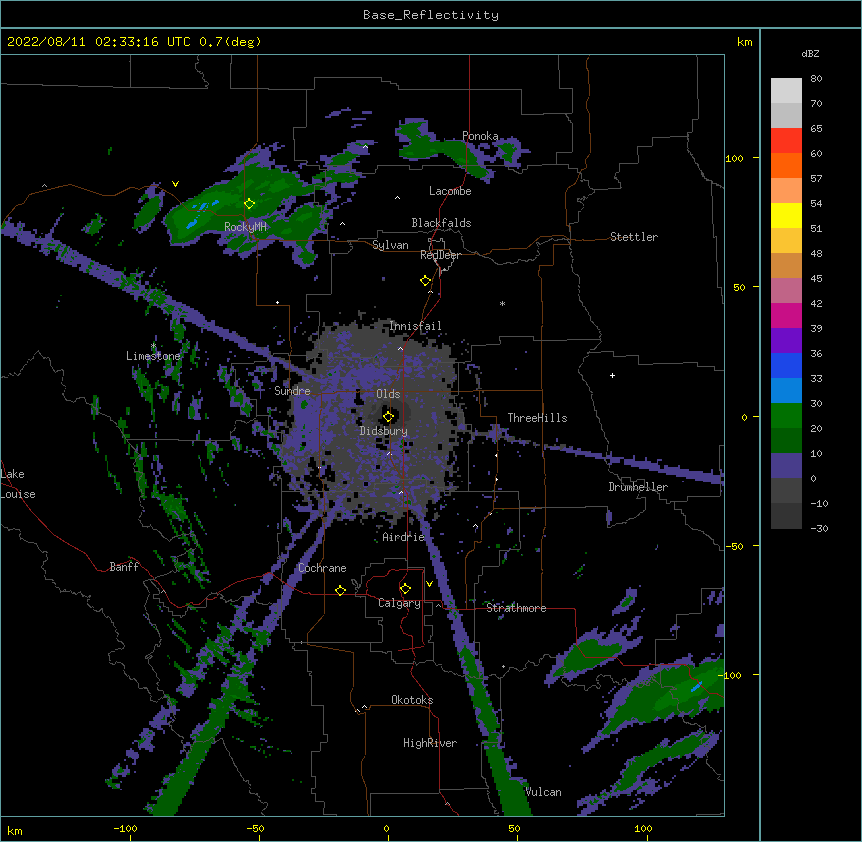
Task: Click the Calgary city label
Action: [399, 603]
